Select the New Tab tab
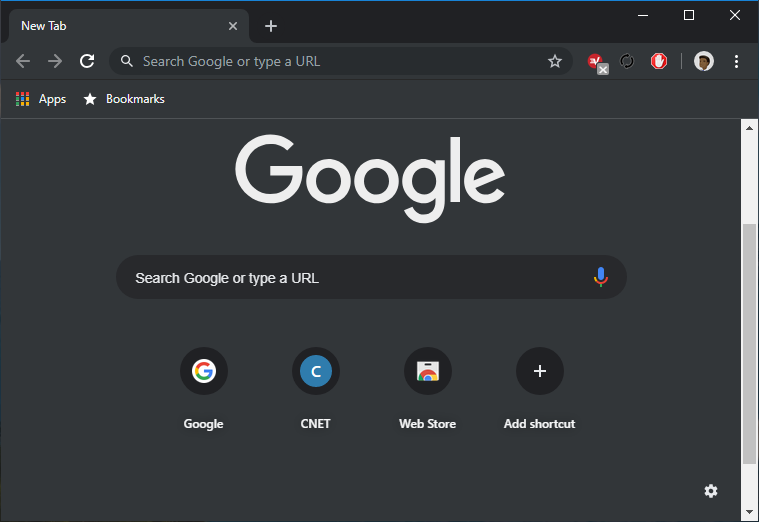The height and width of the screenshot is (522, 759). (129, 26)
